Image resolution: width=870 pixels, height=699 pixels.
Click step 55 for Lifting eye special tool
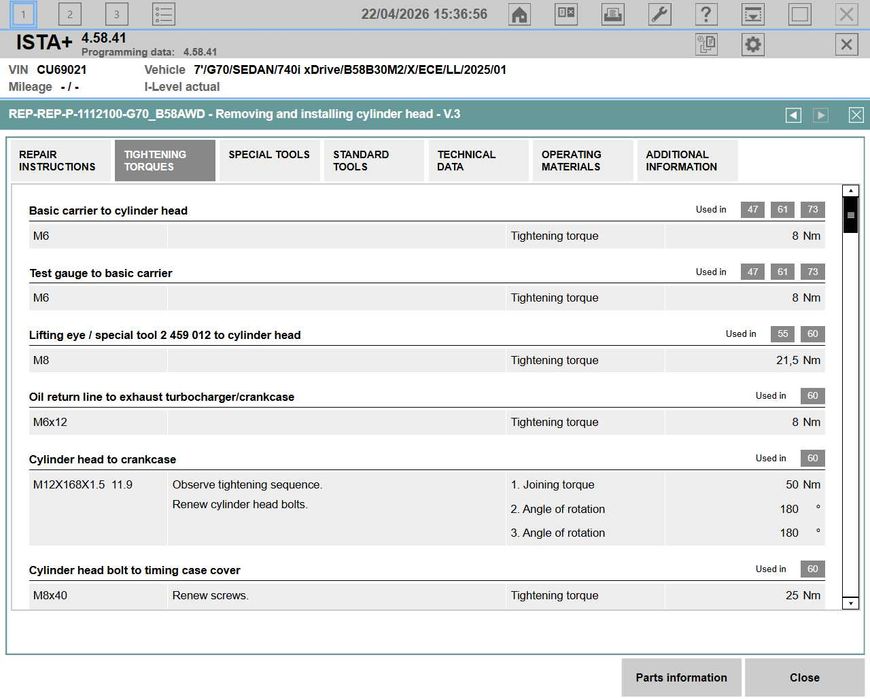(782, 334)
